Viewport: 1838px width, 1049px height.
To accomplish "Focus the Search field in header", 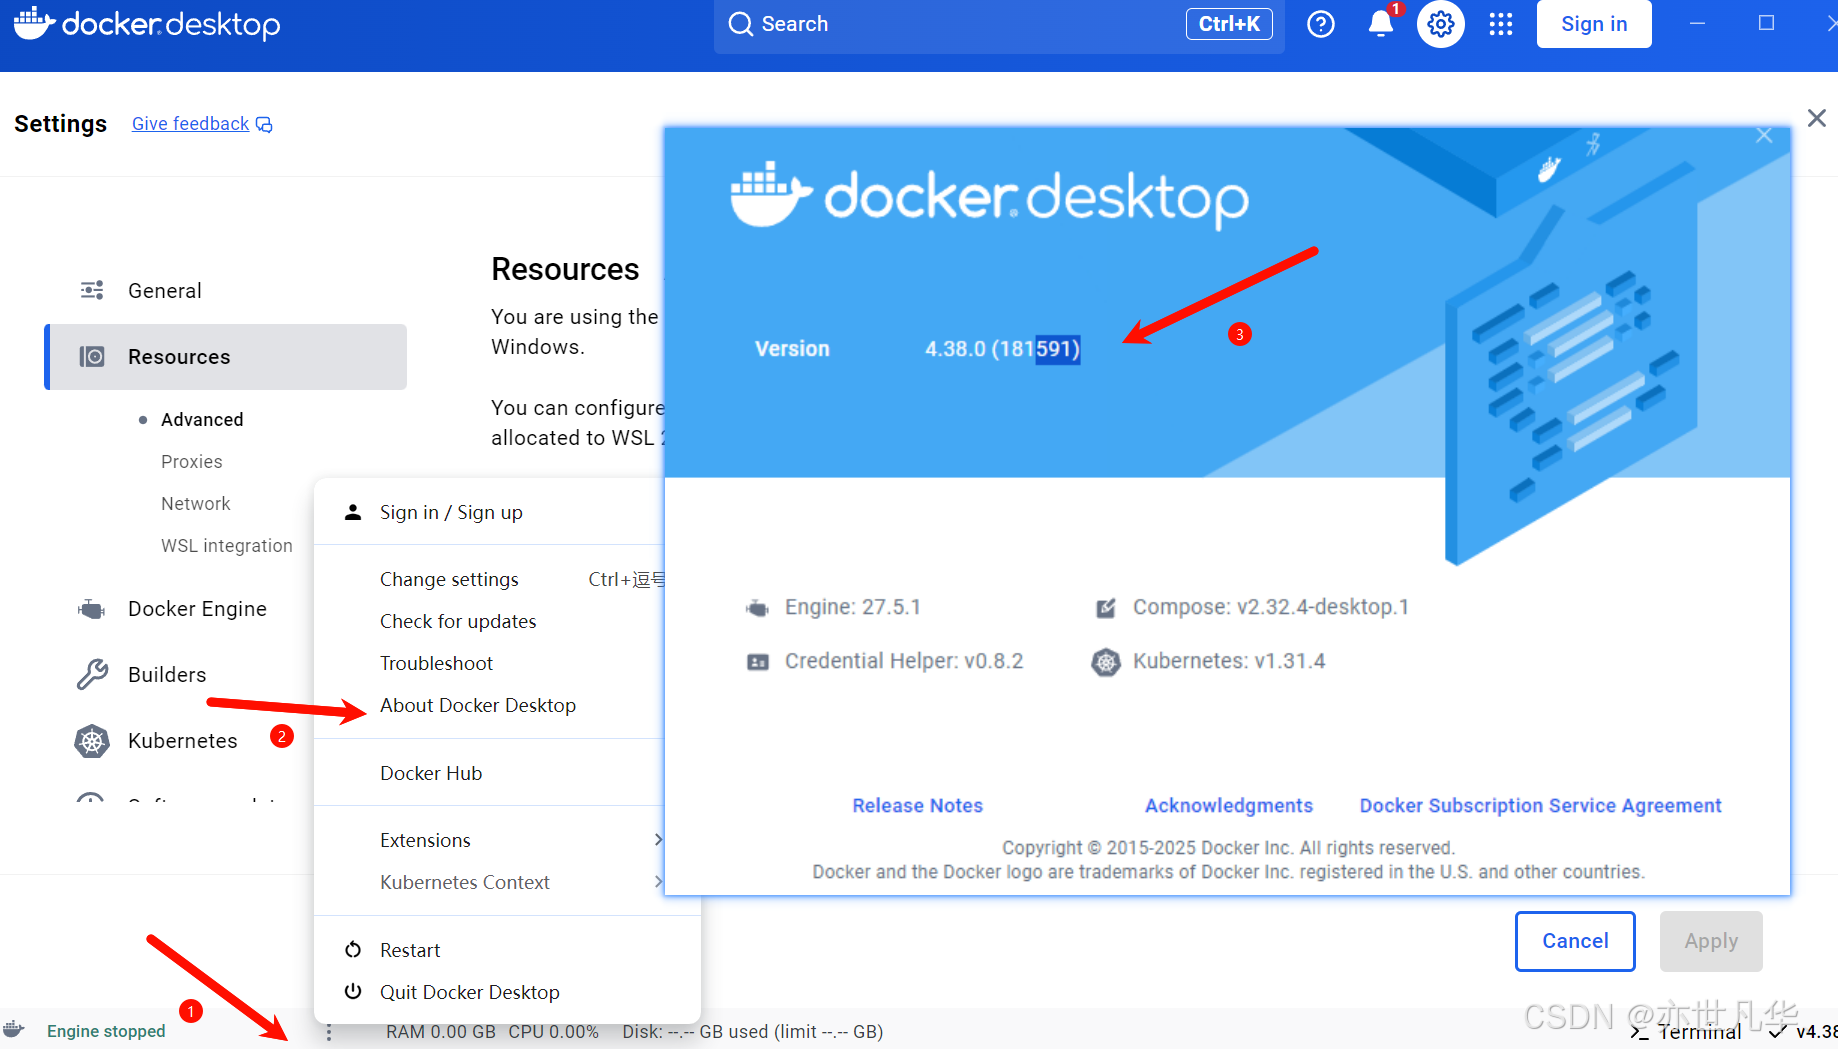I will 999,24.
